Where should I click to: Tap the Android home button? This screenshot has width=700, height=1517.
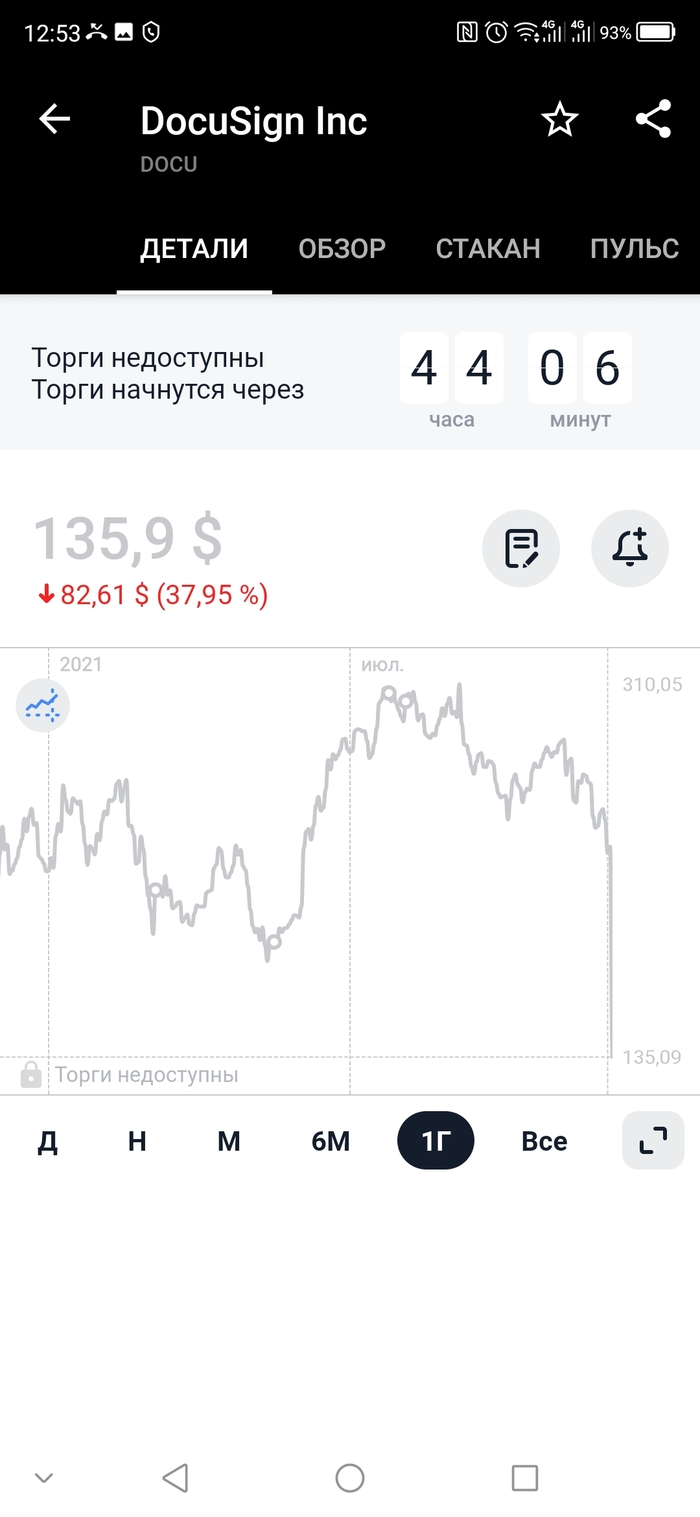coord(350,1477)
